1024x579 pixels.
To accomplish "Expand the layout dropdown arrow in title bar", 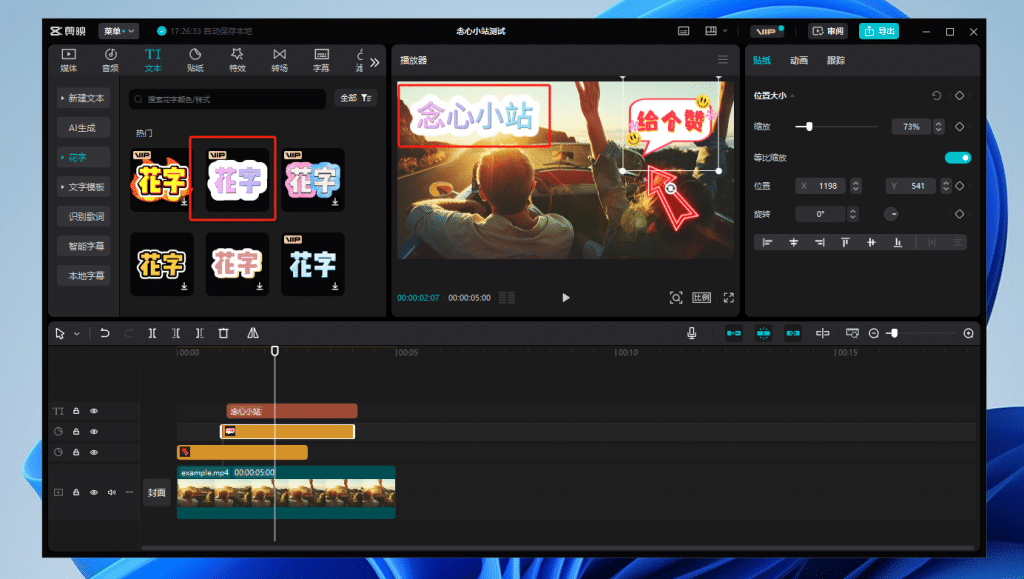I will click(725, 31).
